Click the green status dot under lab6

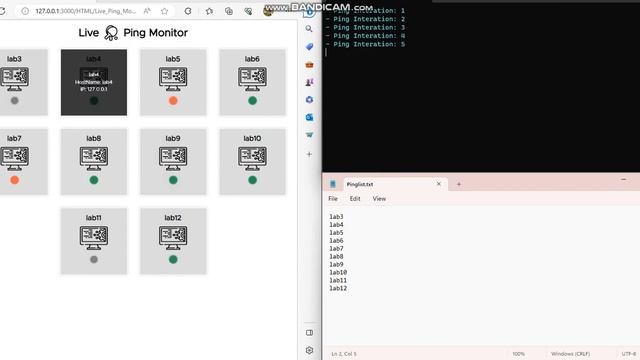[x=252, y=101]
